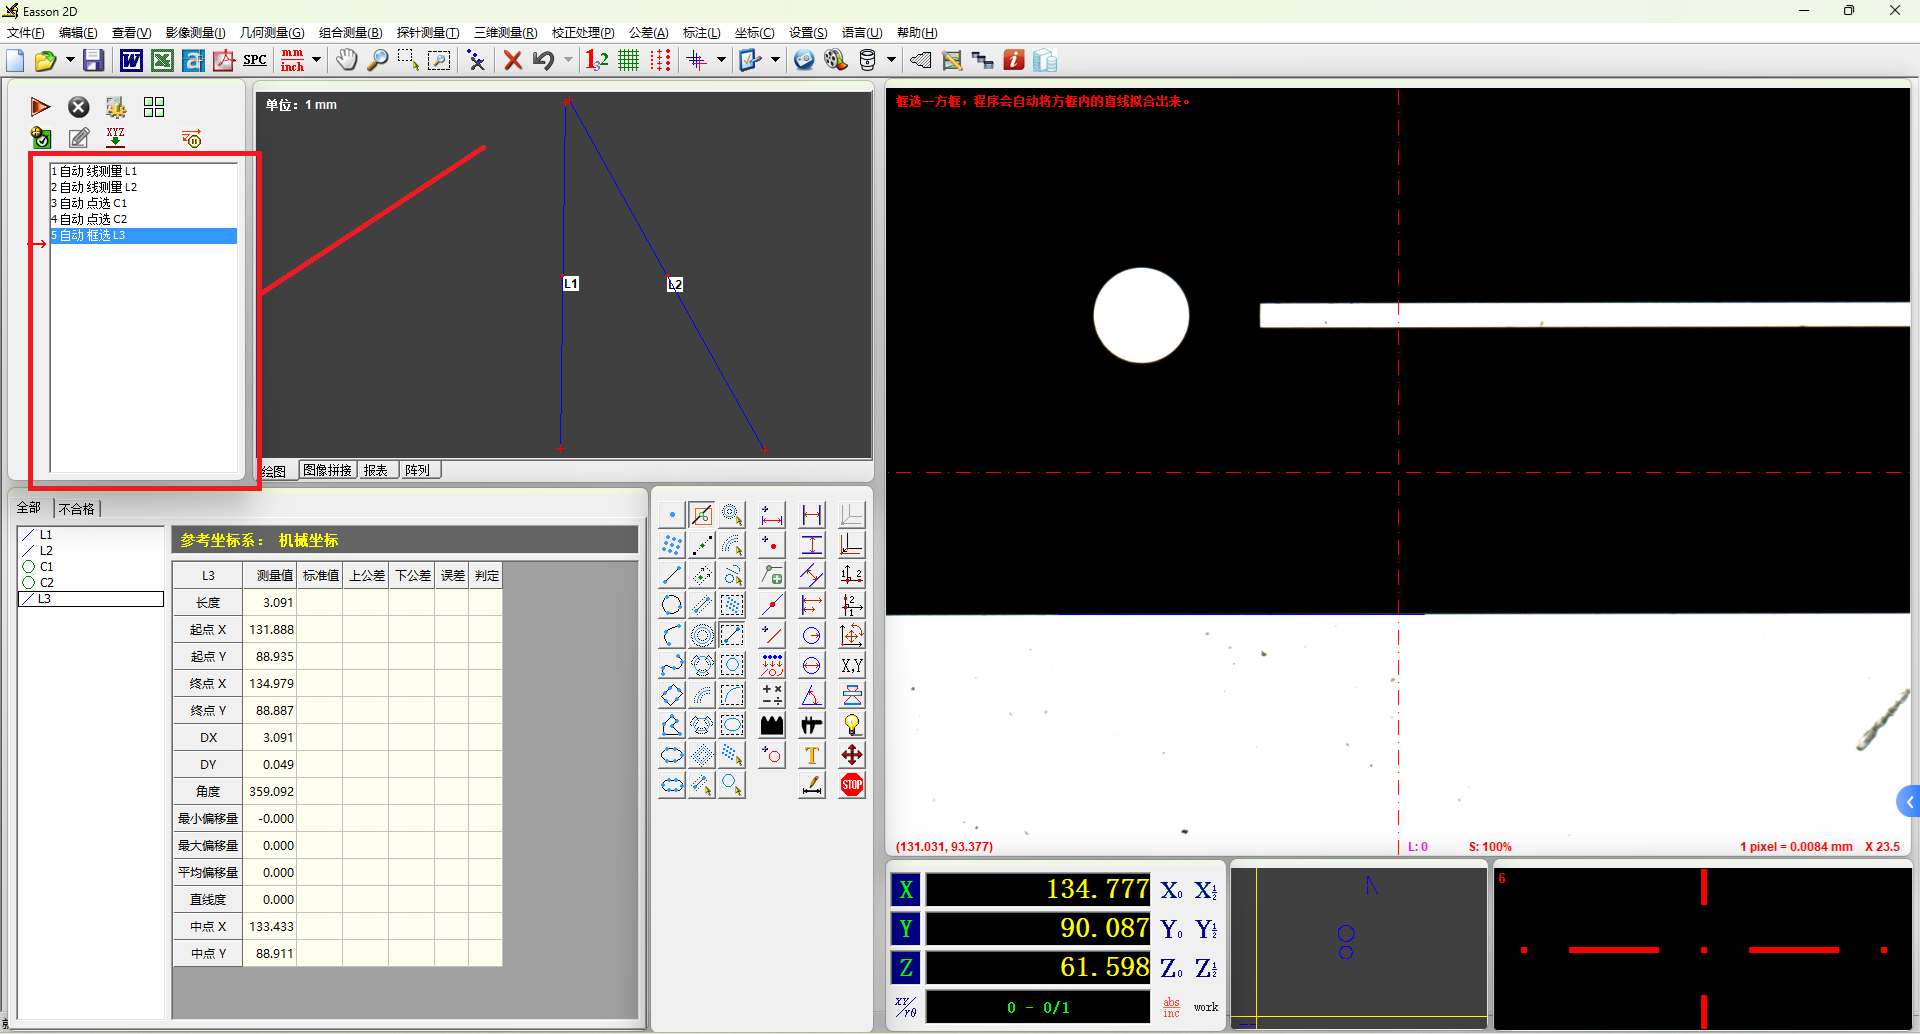Export report to Word icon

pyautogui.click(x=131, y=60)
